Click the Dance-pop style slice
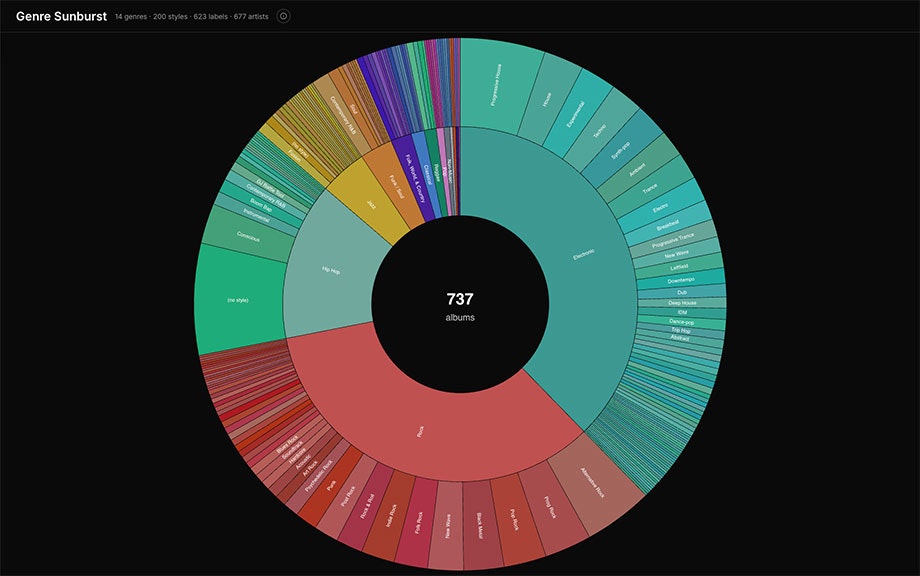 coord(681,322)
